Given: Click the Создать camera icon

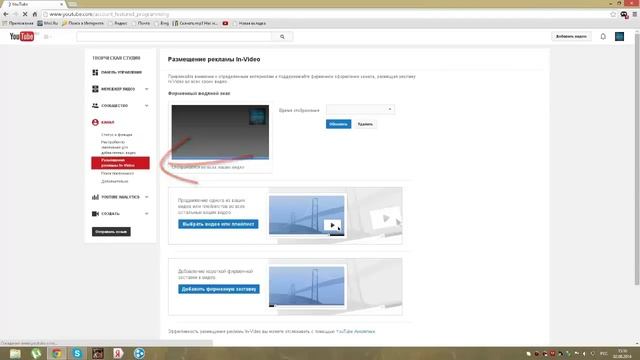Looking at the screenshot, I should pos(95,213).
